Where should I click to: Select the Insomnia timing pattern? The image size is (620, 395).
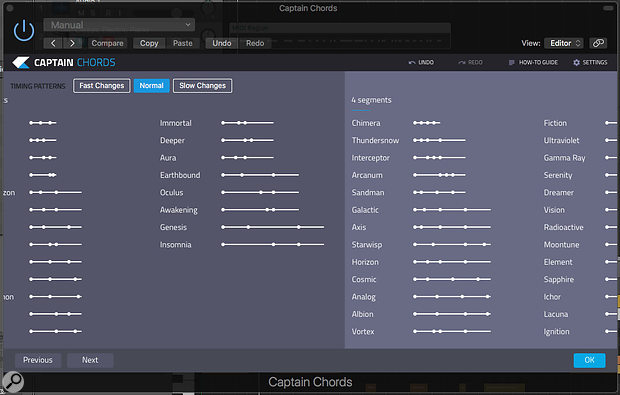pos(176,245)
